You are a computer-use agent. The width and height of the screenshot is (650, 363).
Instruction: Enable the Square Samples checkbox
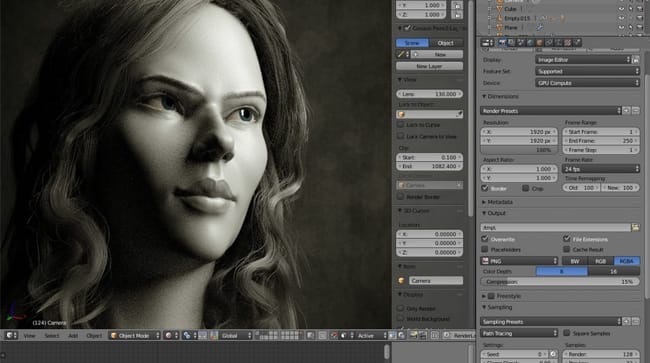(x=567, y=333)
